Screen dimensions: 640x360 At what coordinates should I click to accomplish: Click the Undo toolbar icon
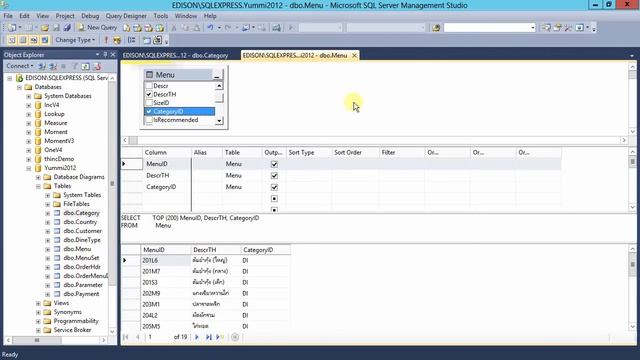(210, 28)
